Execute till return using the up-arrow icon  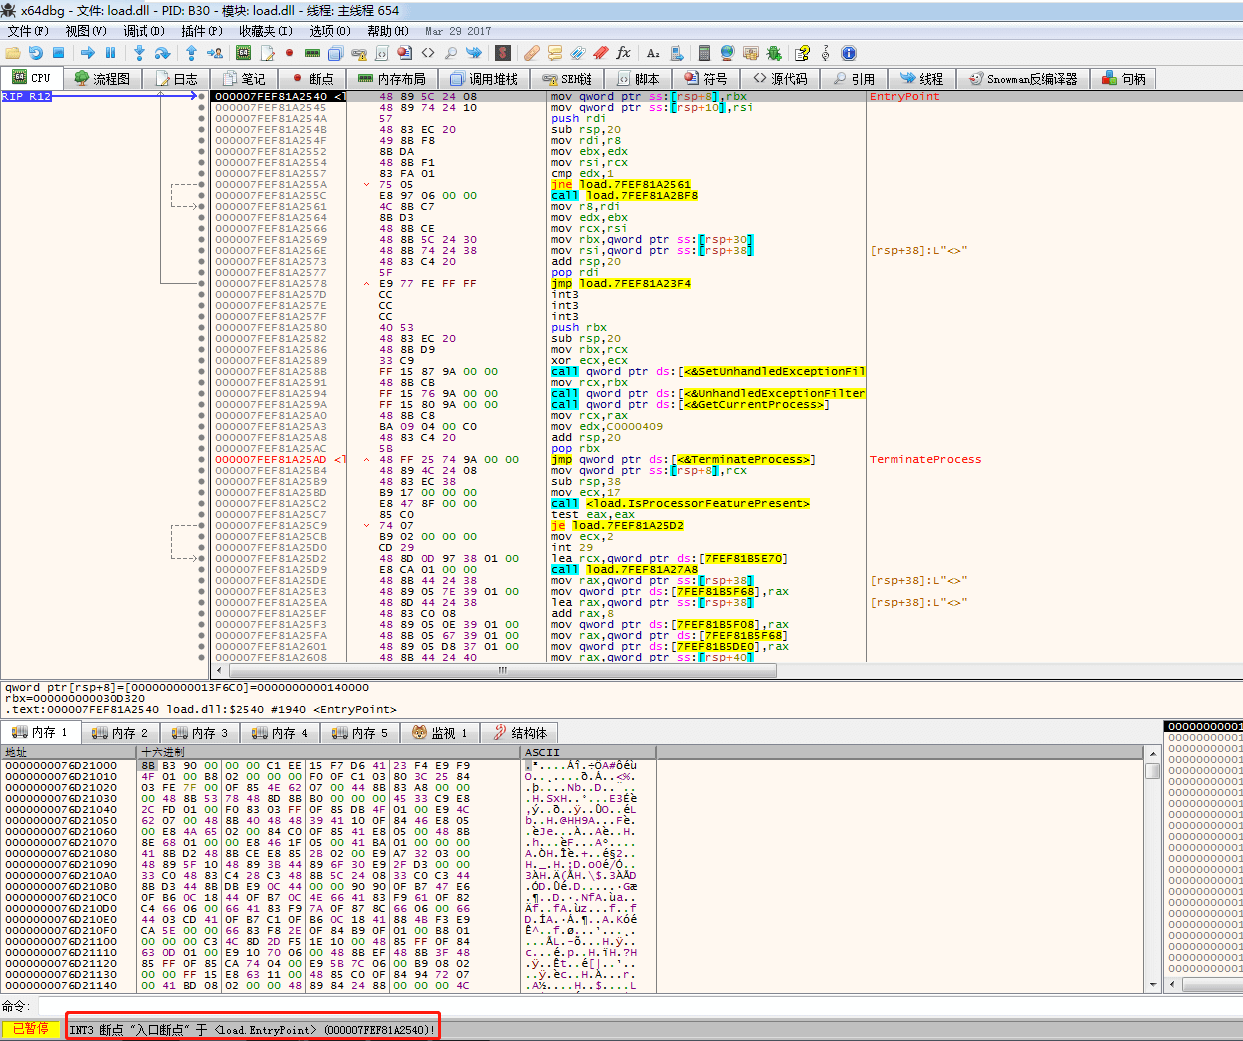point(191,53)
